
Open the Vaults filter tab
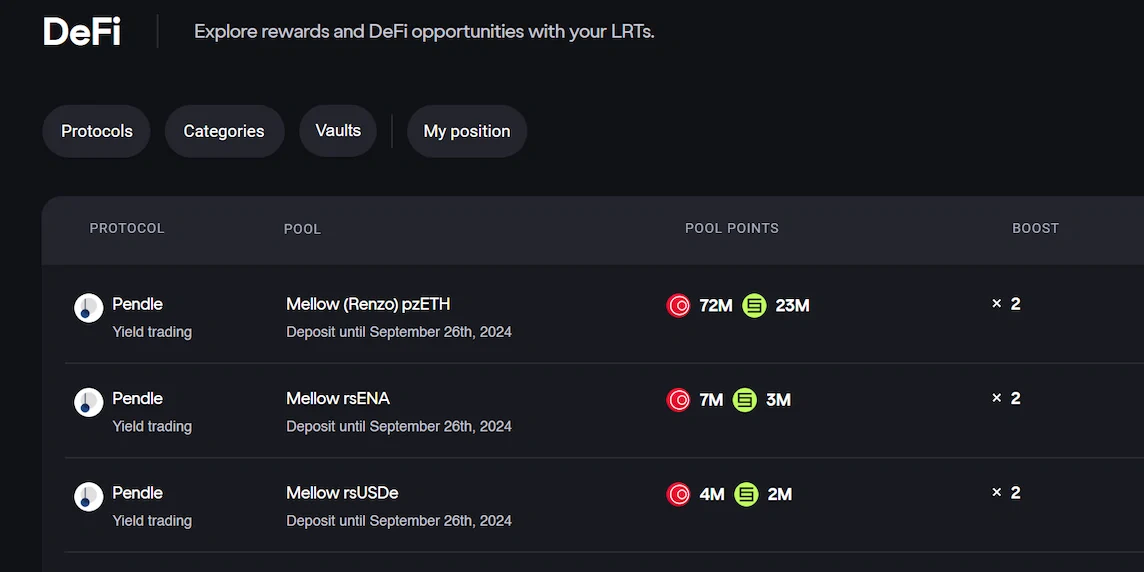click(x=338, y=131)
